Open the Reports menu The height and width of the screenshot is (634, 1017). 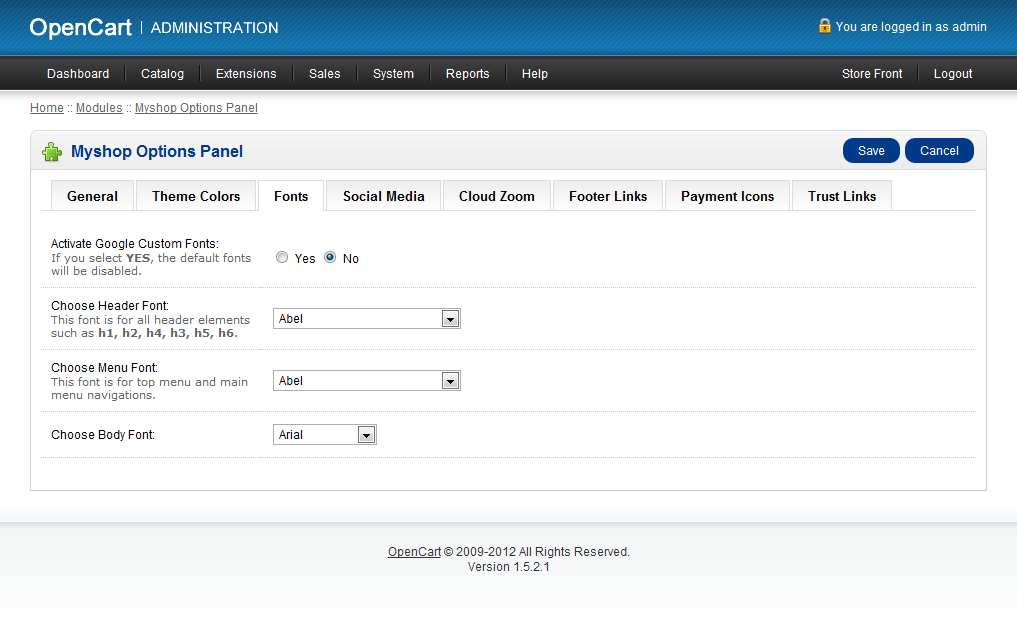tap(467, 74)
